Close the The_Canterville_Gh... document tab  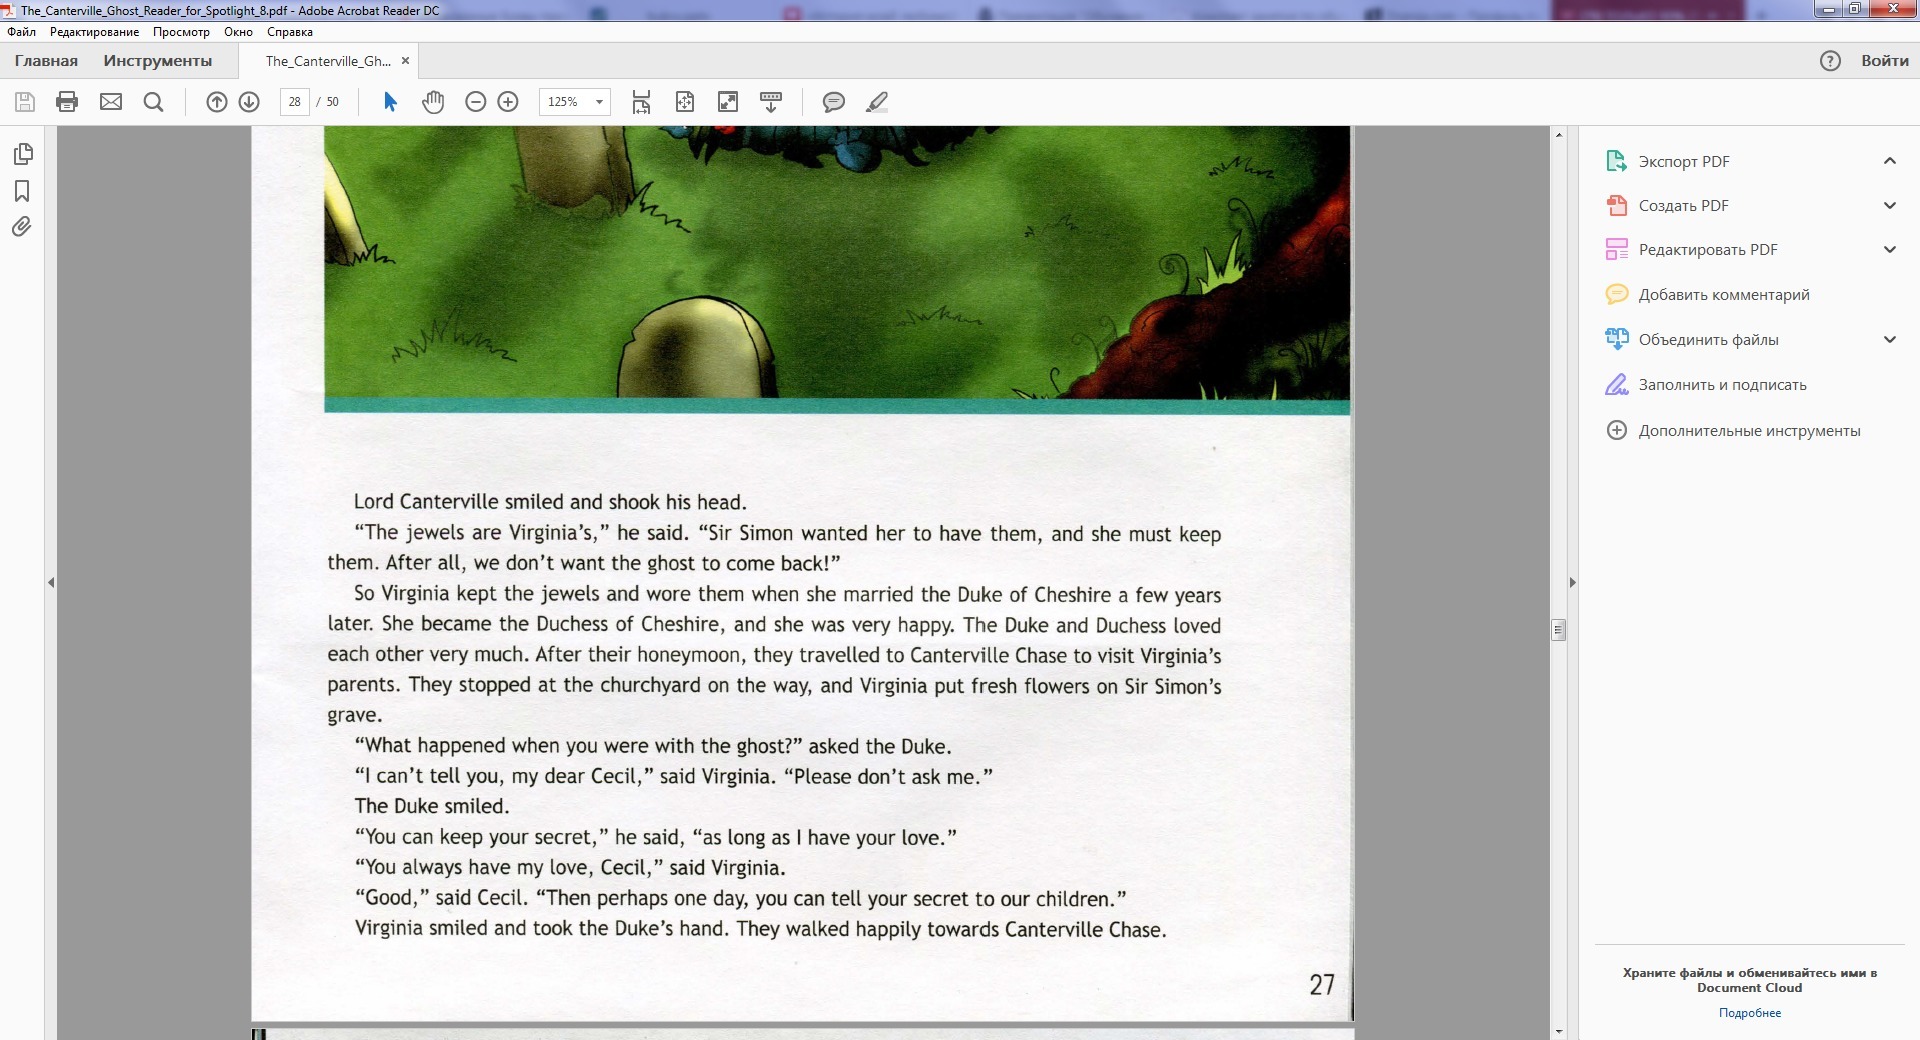pos(405,61)
